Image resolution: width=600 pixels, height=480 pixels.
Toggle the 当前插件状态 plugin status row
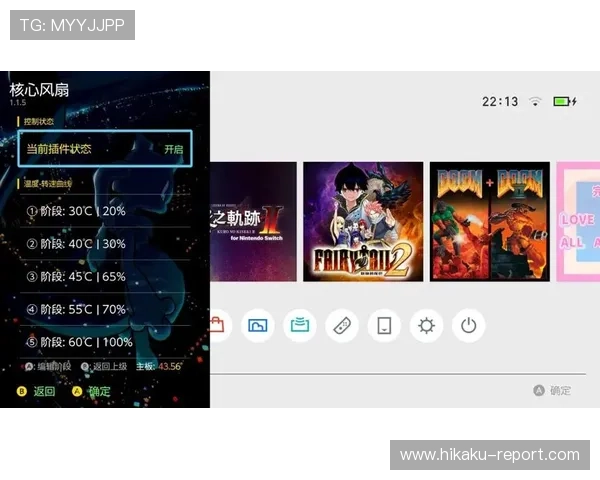tap(105, 149)
